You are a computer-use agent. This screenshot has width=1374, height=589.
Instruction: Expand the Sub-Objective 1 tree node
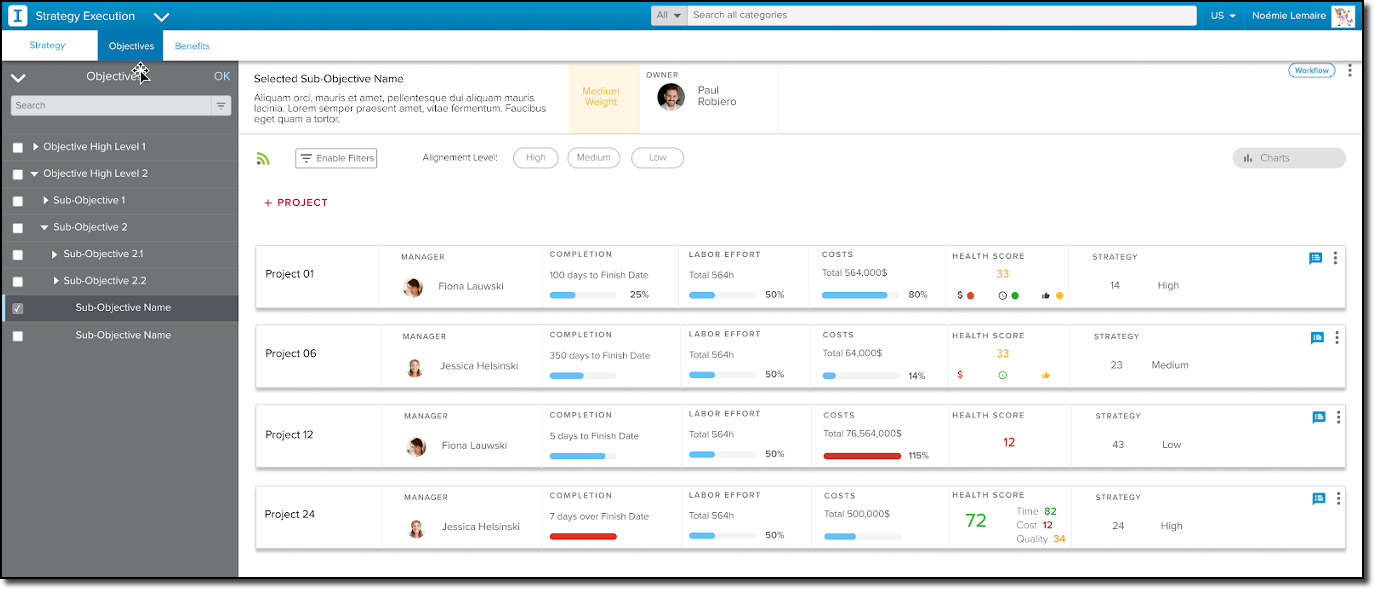coord(45,200)
